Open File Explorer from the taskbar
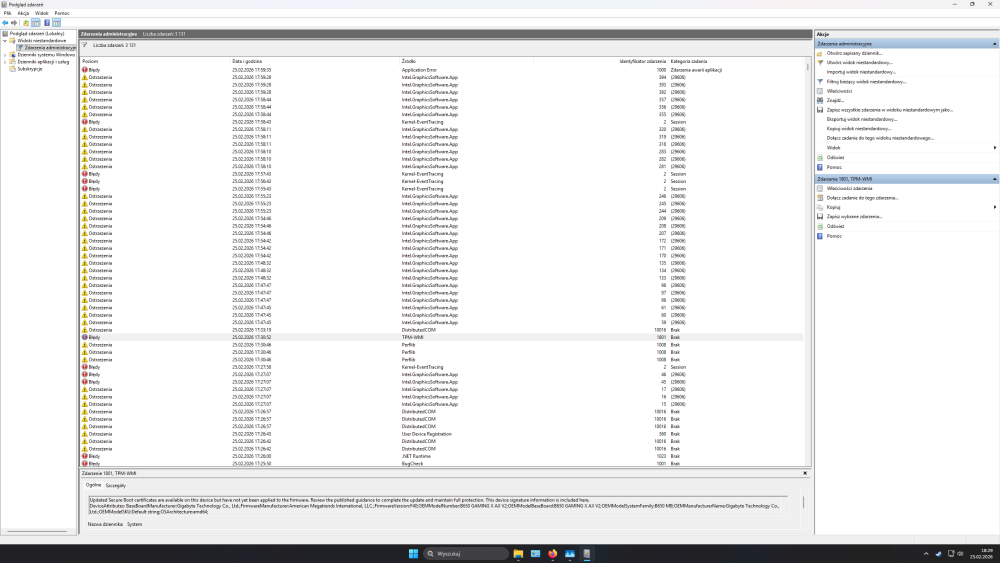Viewport: 1000px width, 563px height. 518,553
